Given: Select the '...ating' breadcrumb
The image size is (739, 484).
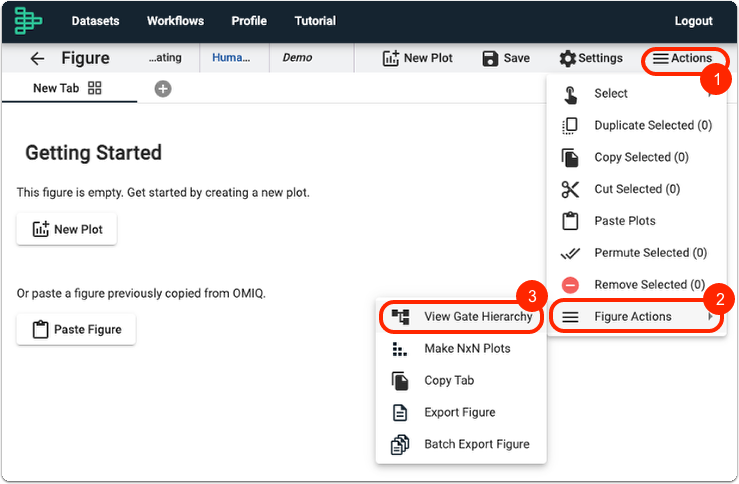Looking at the screenshot, I should point(165,57).
